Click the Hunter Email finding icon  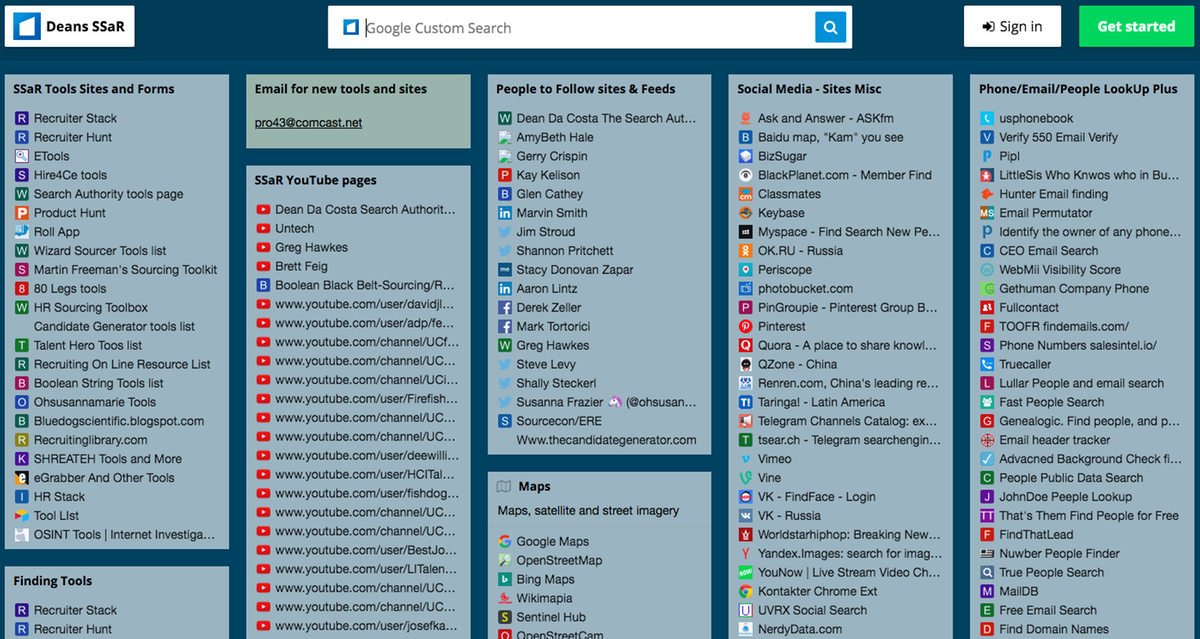point(988,194)
